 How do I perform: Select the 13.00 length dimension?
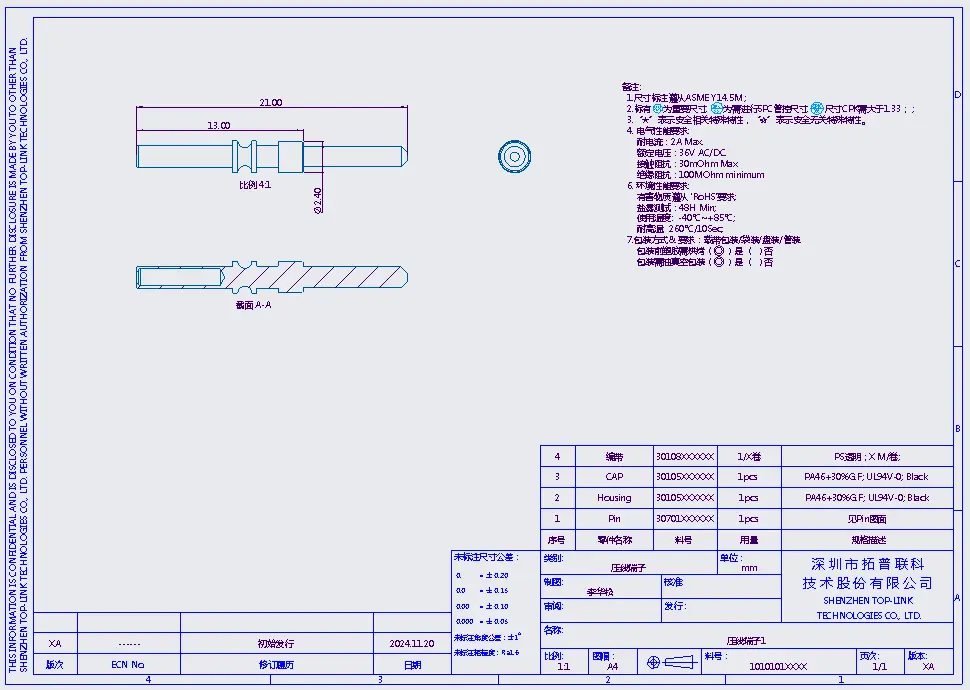point(218,126)
